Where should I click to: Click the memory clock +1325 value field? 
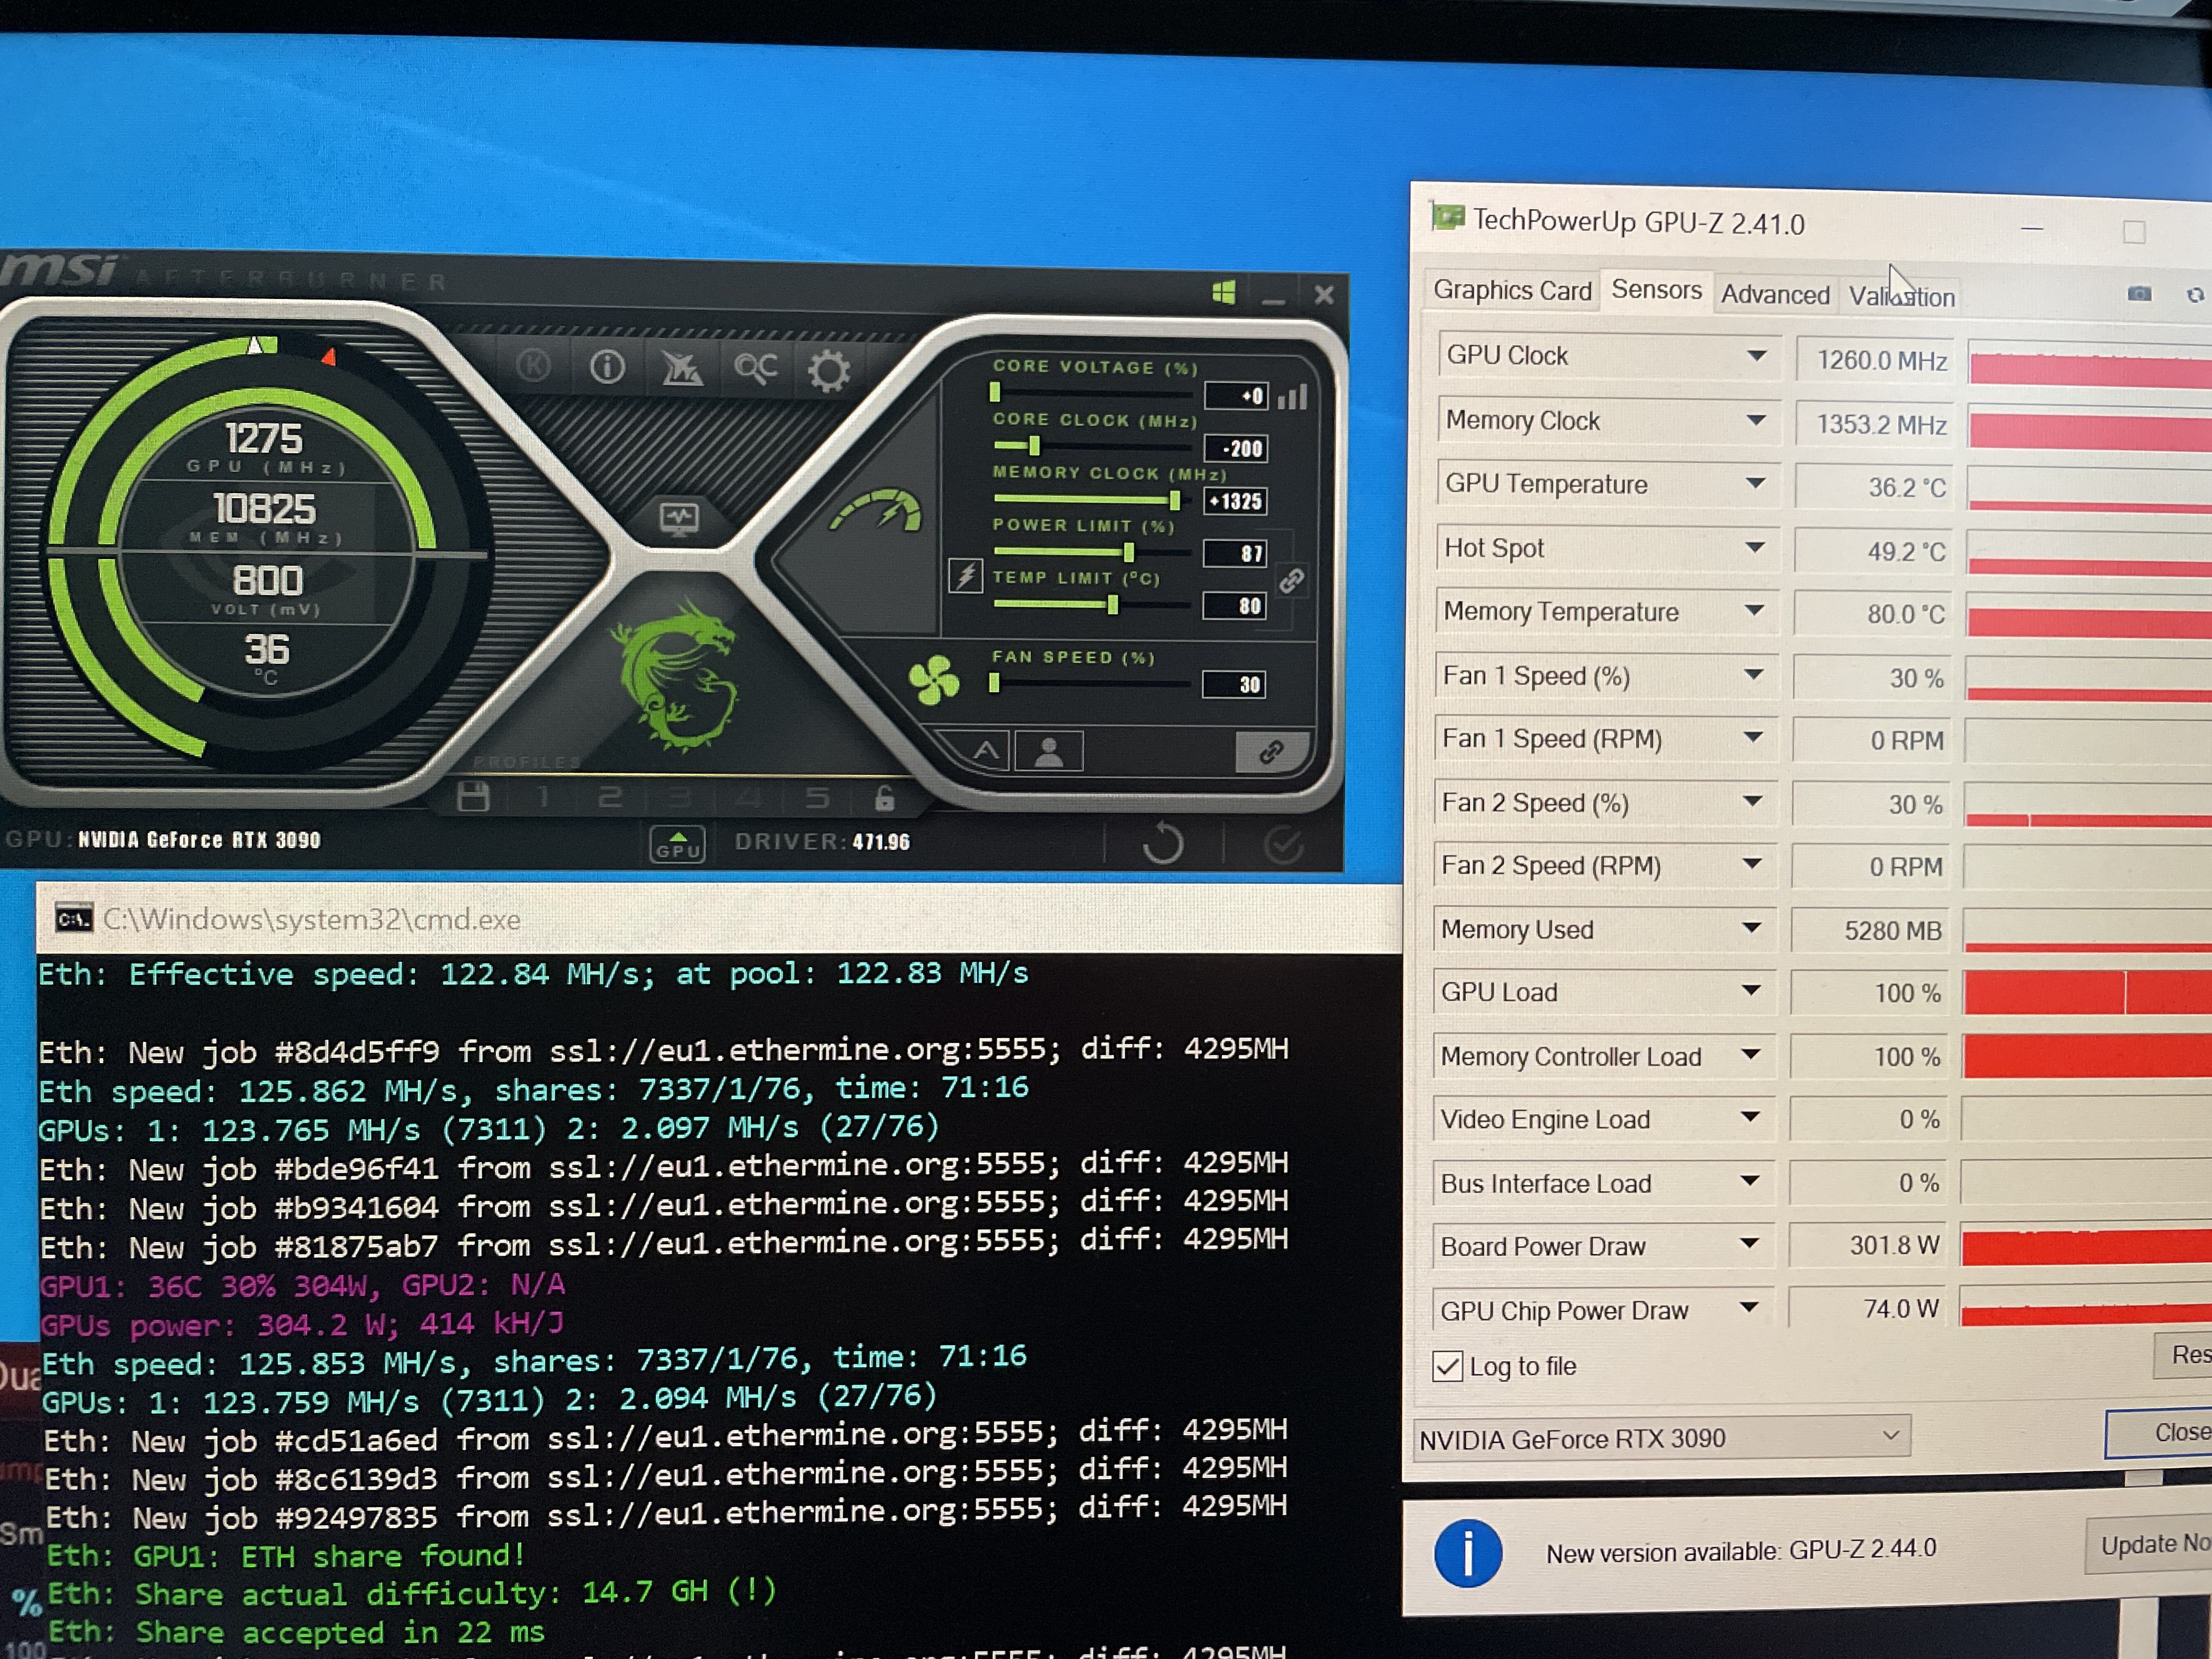pos(1237,501)
